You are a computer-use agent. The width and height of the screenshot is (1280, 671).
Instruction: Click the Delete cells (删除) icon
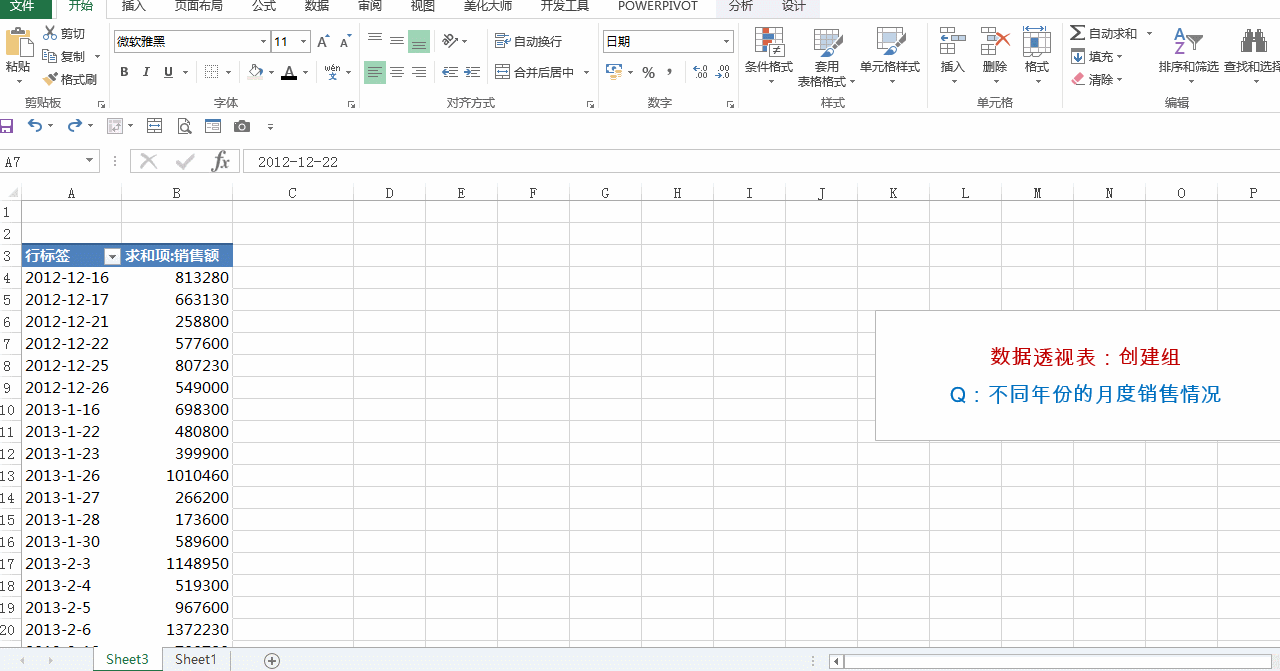click(995, 42)
